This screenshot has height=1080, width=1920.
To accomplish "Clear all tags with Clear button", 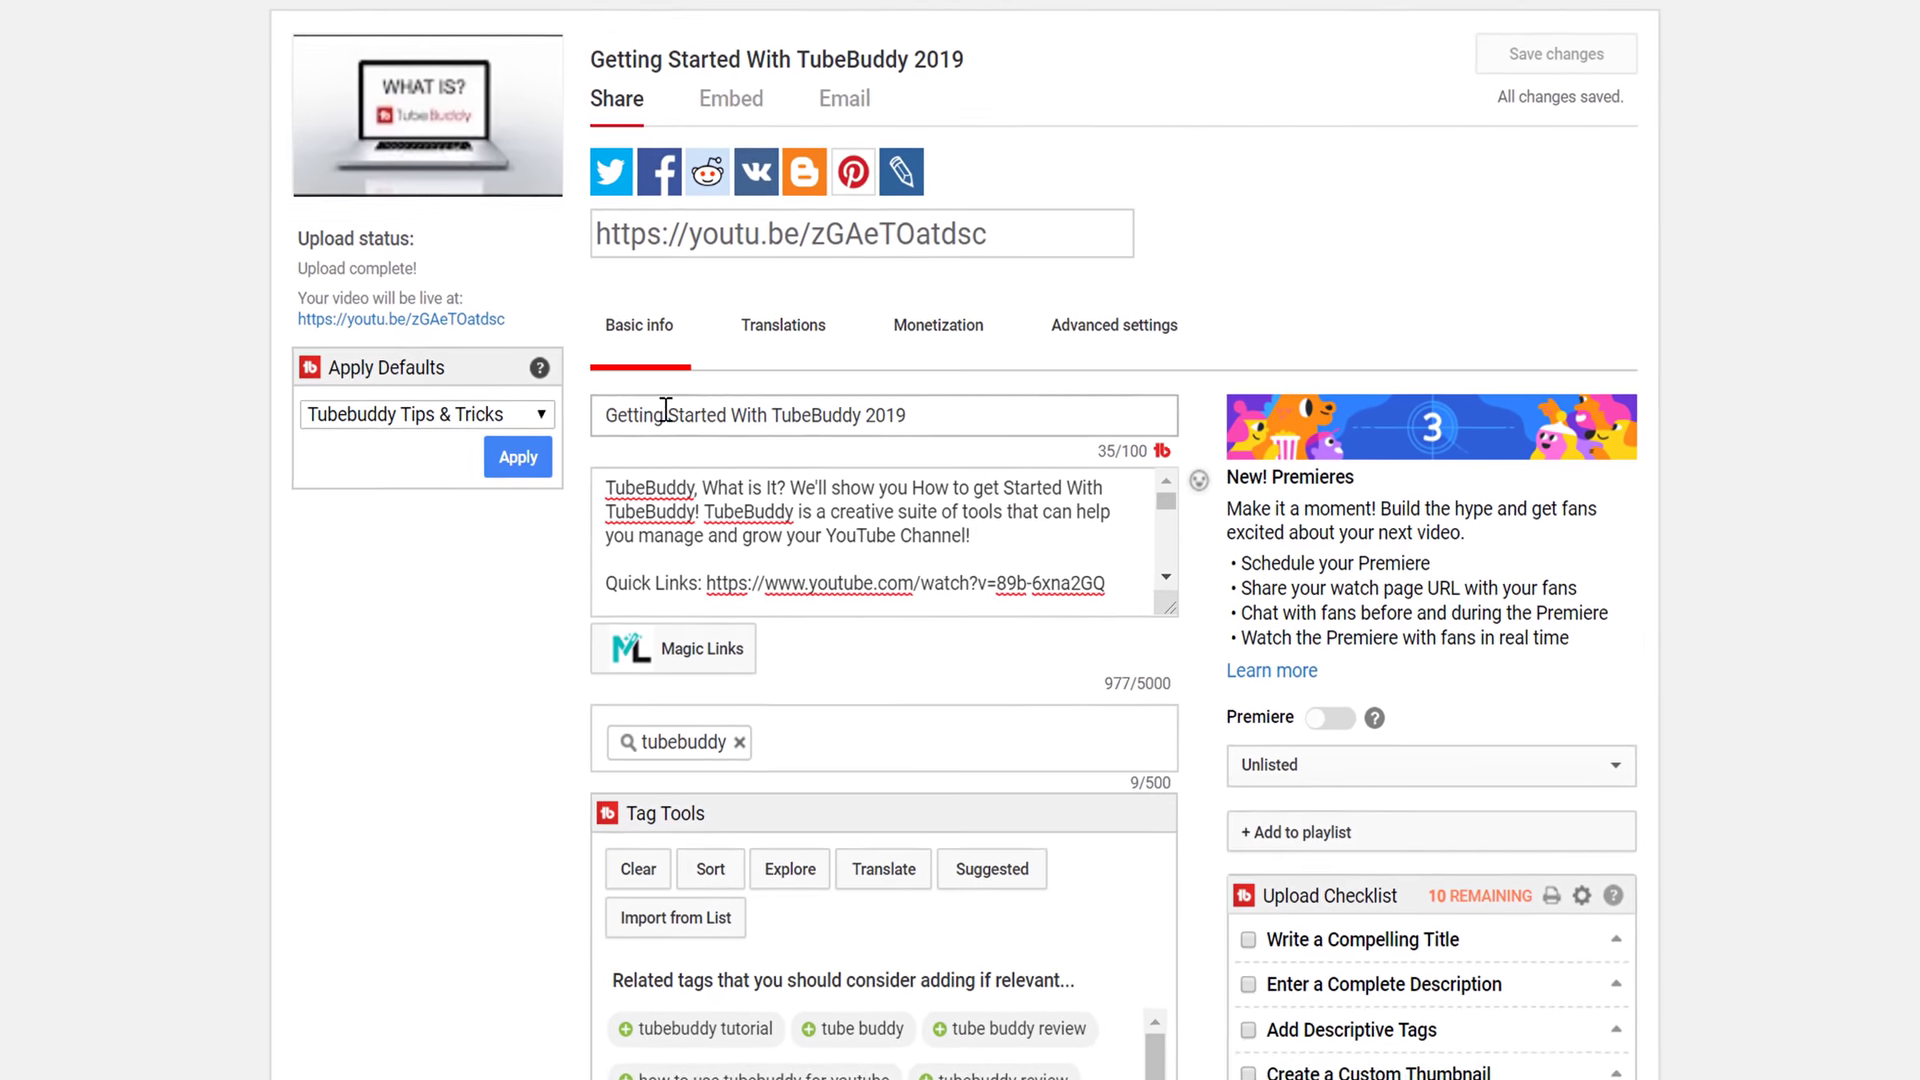I will (638, 869).
